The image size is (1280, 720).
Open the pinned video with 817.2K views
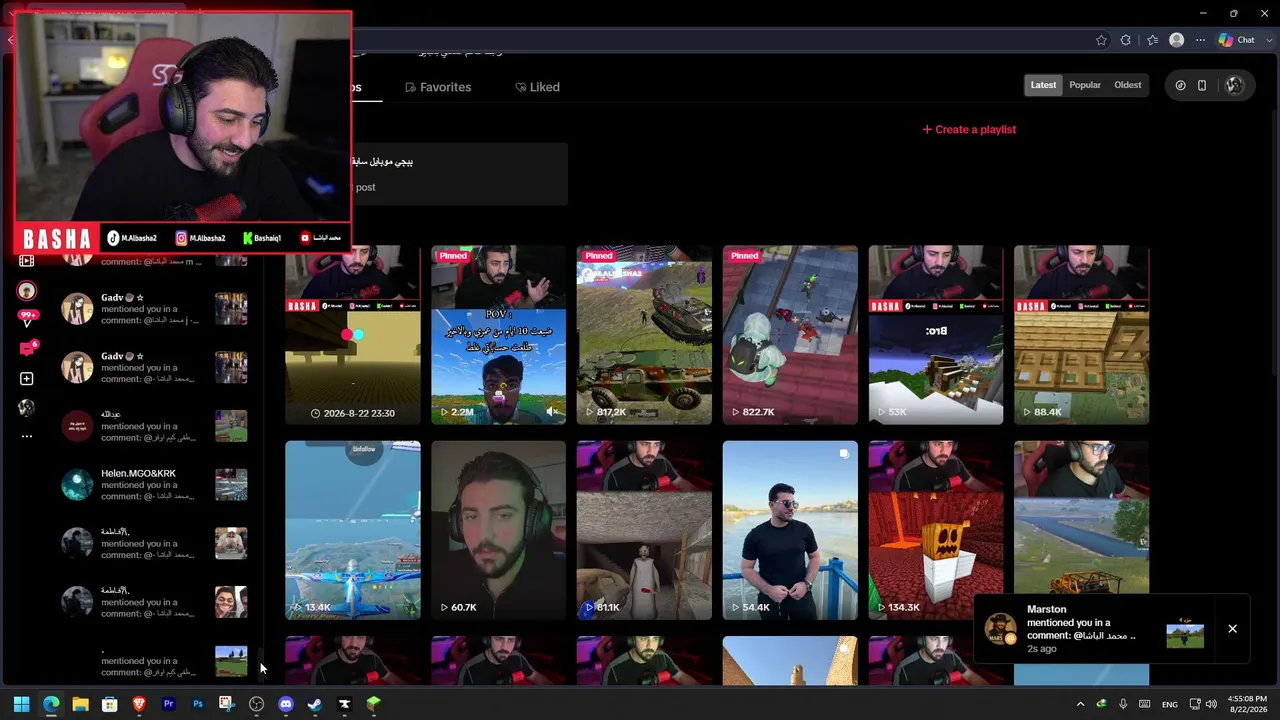click(644, 335)
